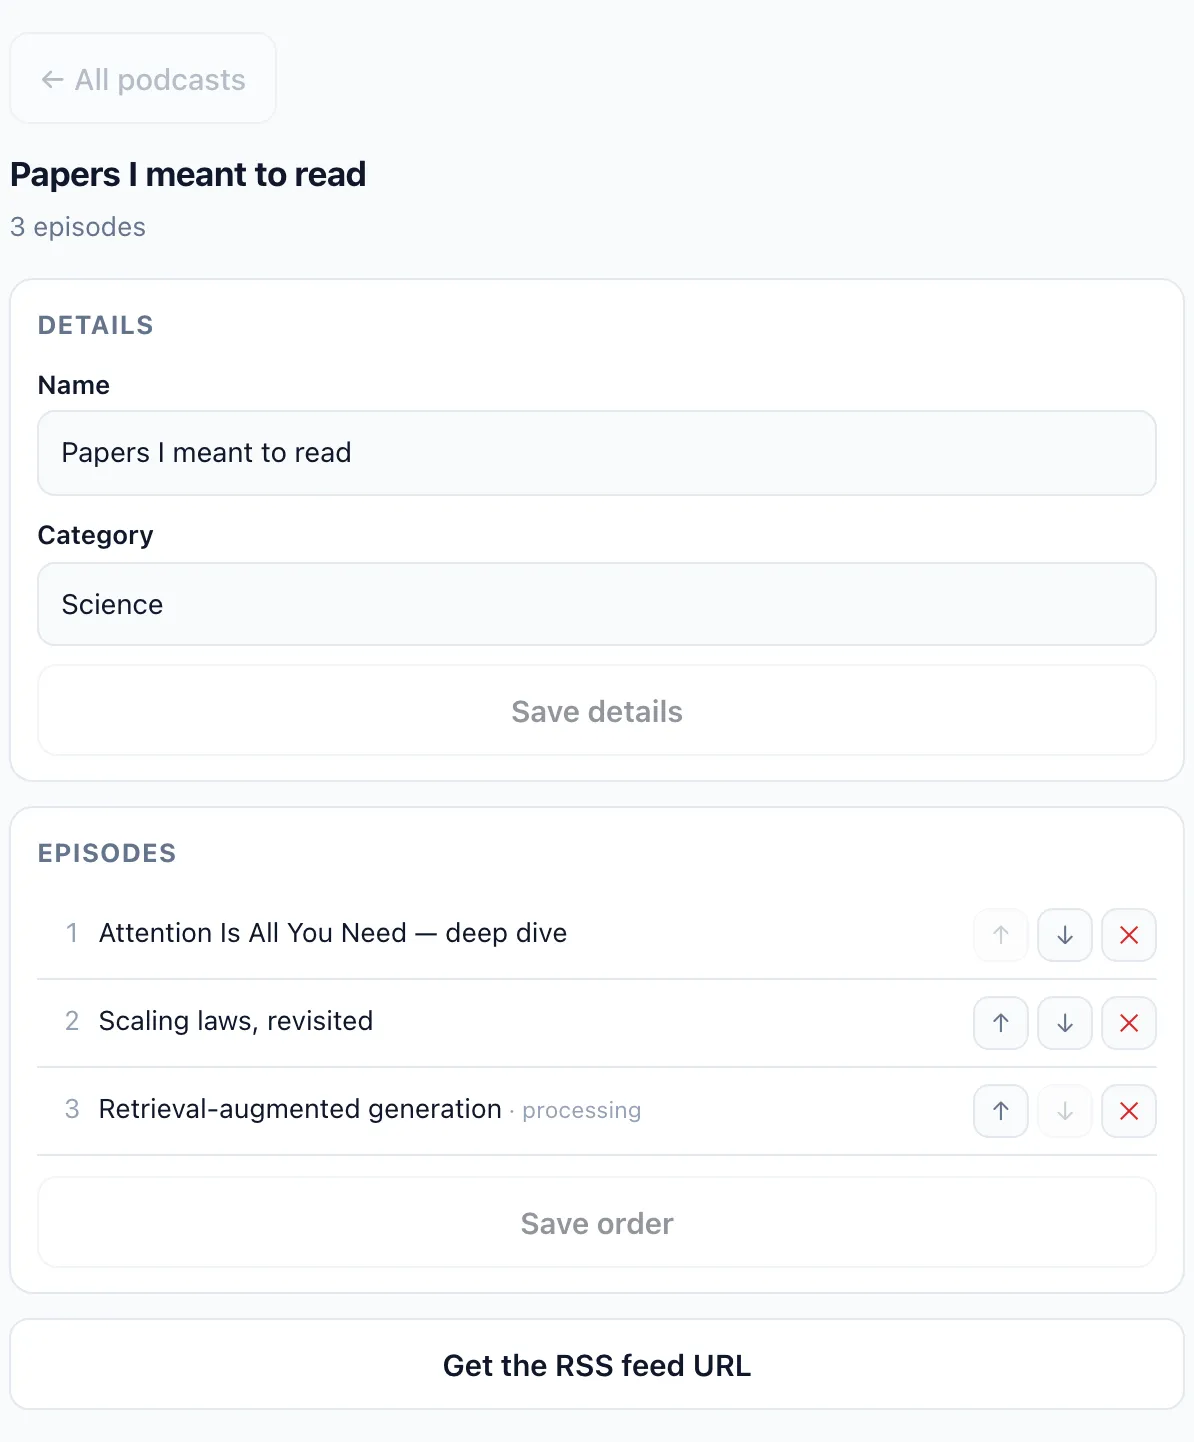Viewport: 1194px width, 1442px height.
Task: Move 'Scaling laws, revisited' episode up
Action: pyautogui.click(x=1001, y=1023)
